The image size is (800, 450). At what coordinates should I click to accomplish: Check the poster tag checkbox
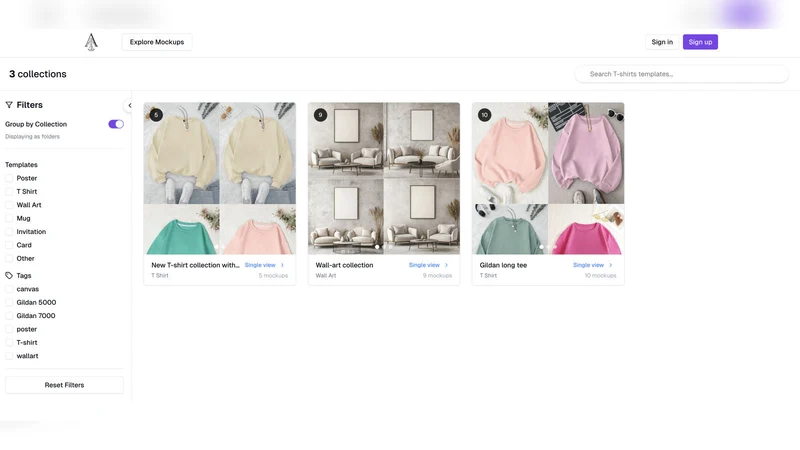point(9,329)
